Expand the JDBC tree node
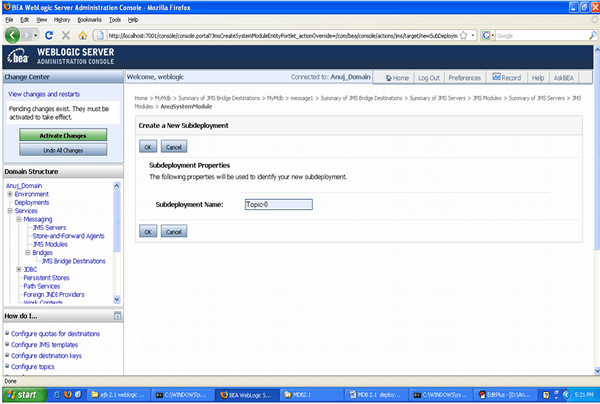 pyautogui.click(x=19, y=269)
